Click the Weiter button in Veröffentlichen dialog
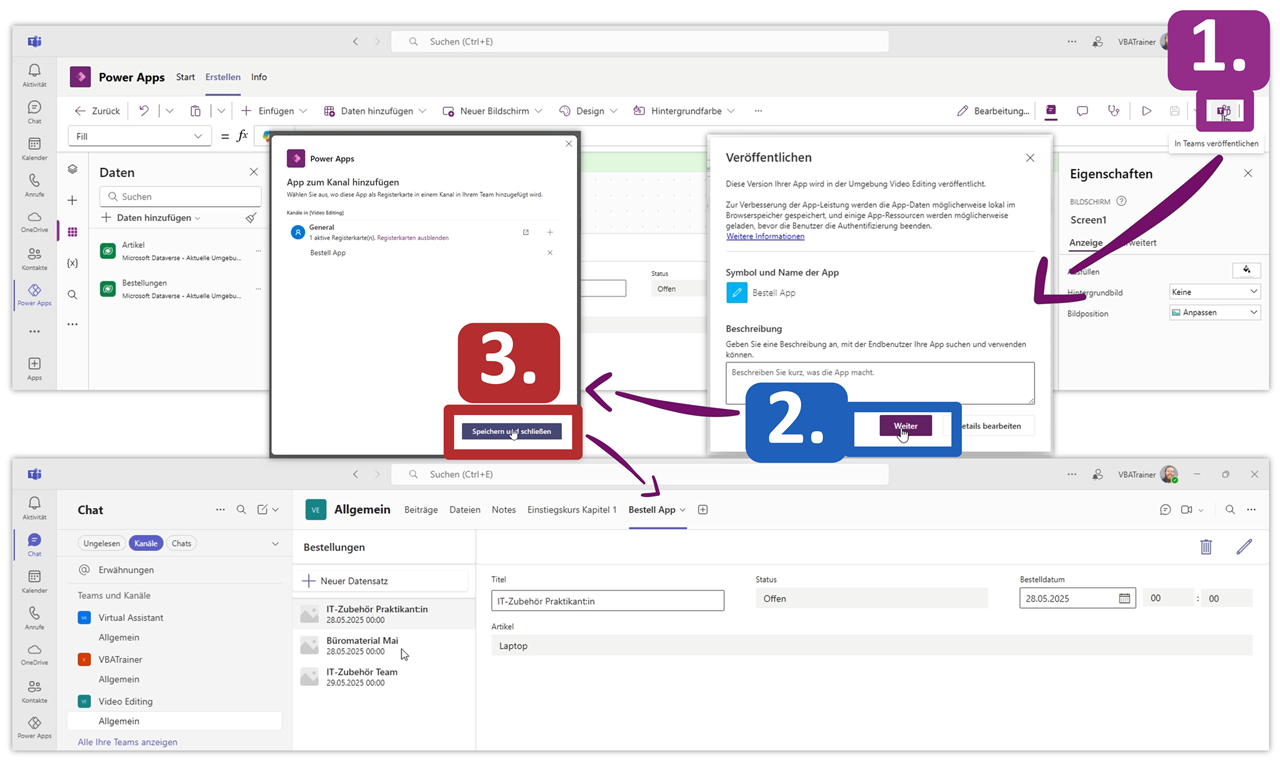Viewport: 1280px width, 760px height. [906, 426]
